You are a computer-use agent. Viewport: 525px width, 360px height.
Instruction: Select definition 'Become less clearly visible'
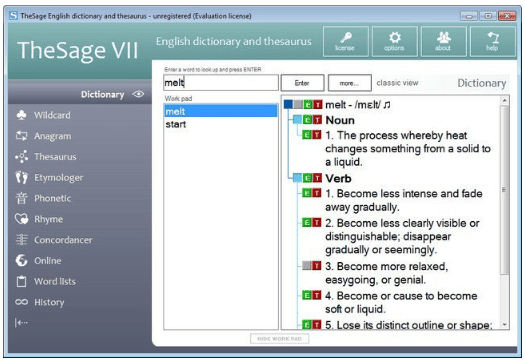click(x=402, y=236)
